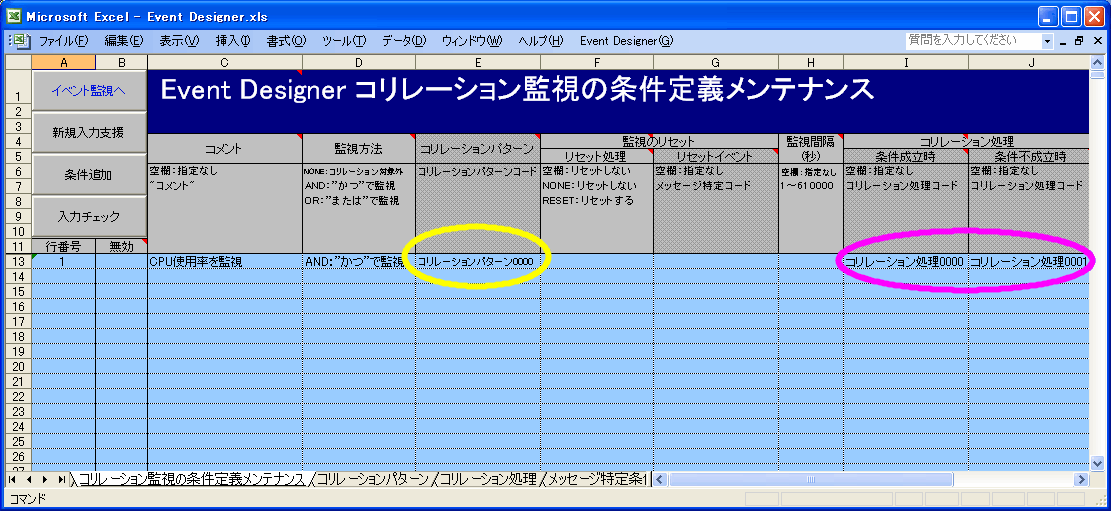Select cell コリレーションパターン0000

[x=478, y=262]
